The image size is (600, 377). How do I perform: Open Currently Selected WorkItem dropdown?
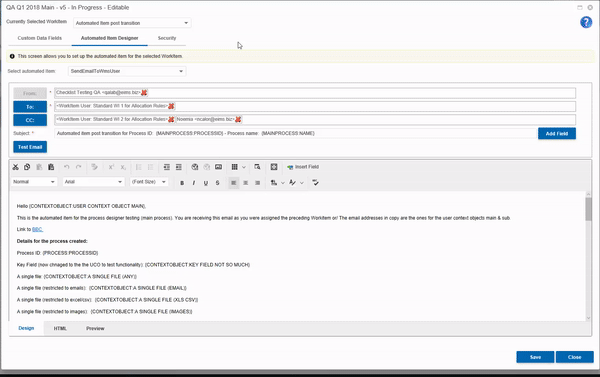(x=132, y=23)
